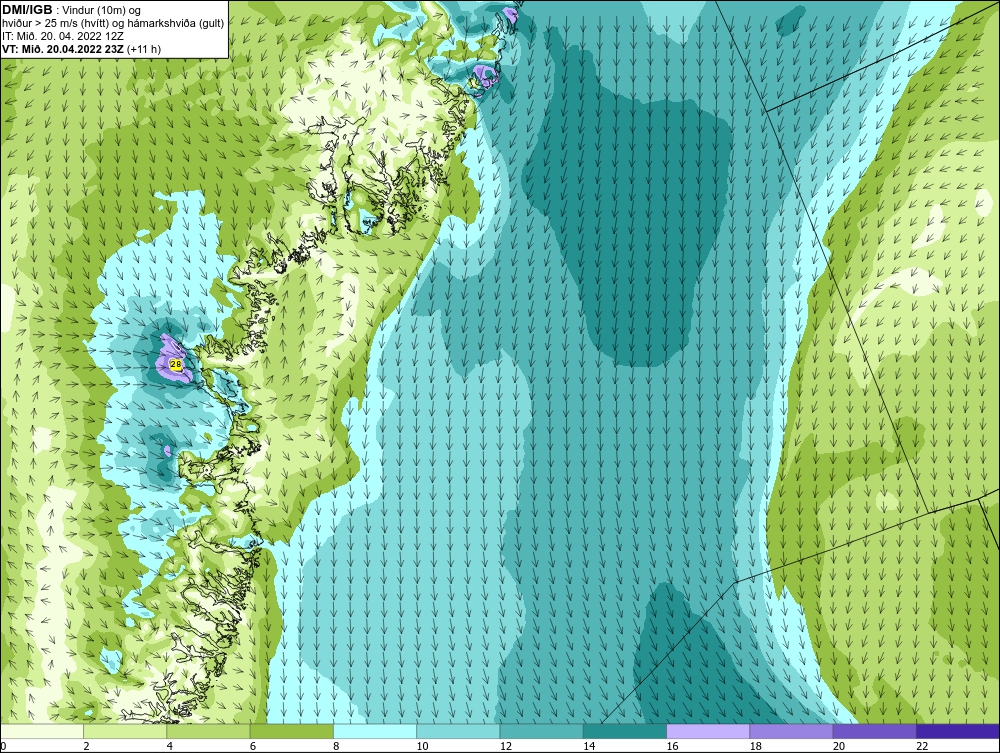Click the yellow 28 maximum gust marker
The height and width of the screenshot is (753, 1000).
[x=177, y=365]
